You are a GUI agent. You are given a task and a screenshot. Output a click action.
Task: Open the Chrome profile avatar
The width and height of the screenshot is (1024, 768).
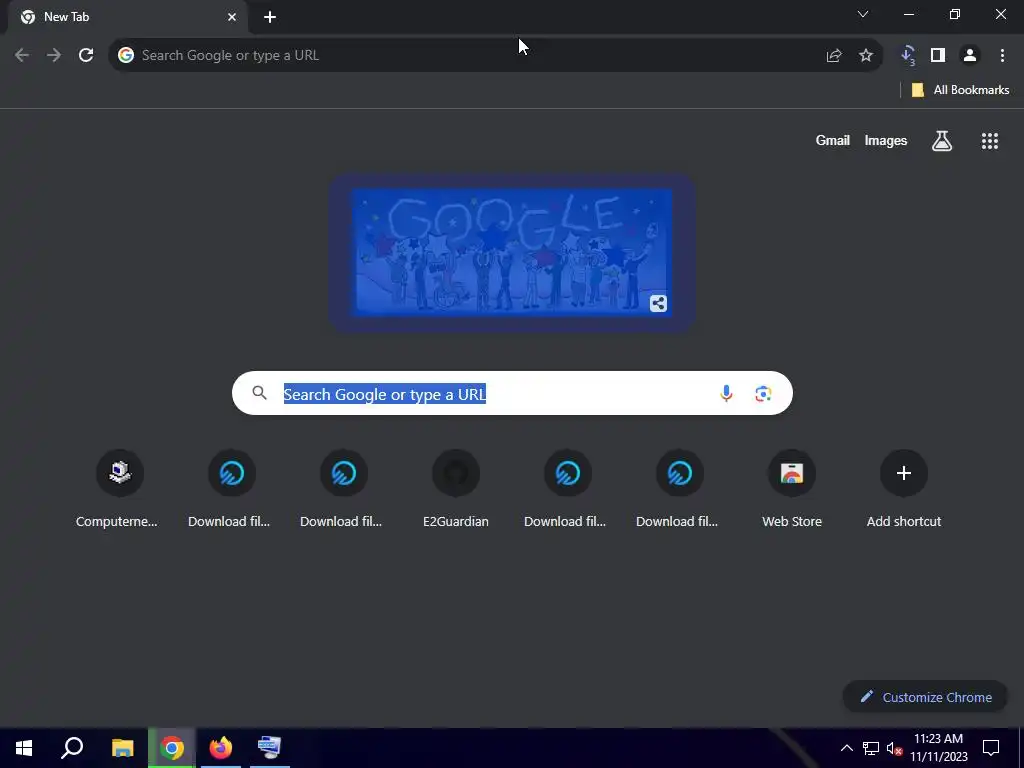click(x=970, y=56)
